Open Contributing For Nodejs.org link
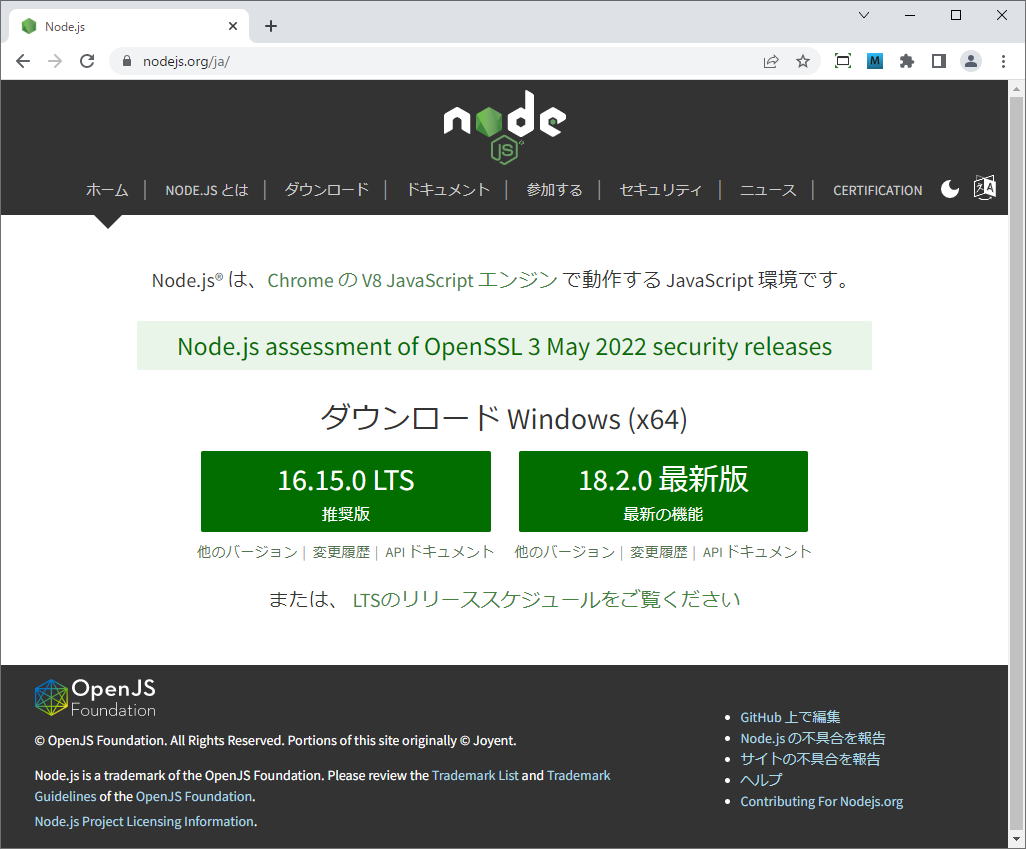Screen dimensions: 1026x849 [821, 801]
